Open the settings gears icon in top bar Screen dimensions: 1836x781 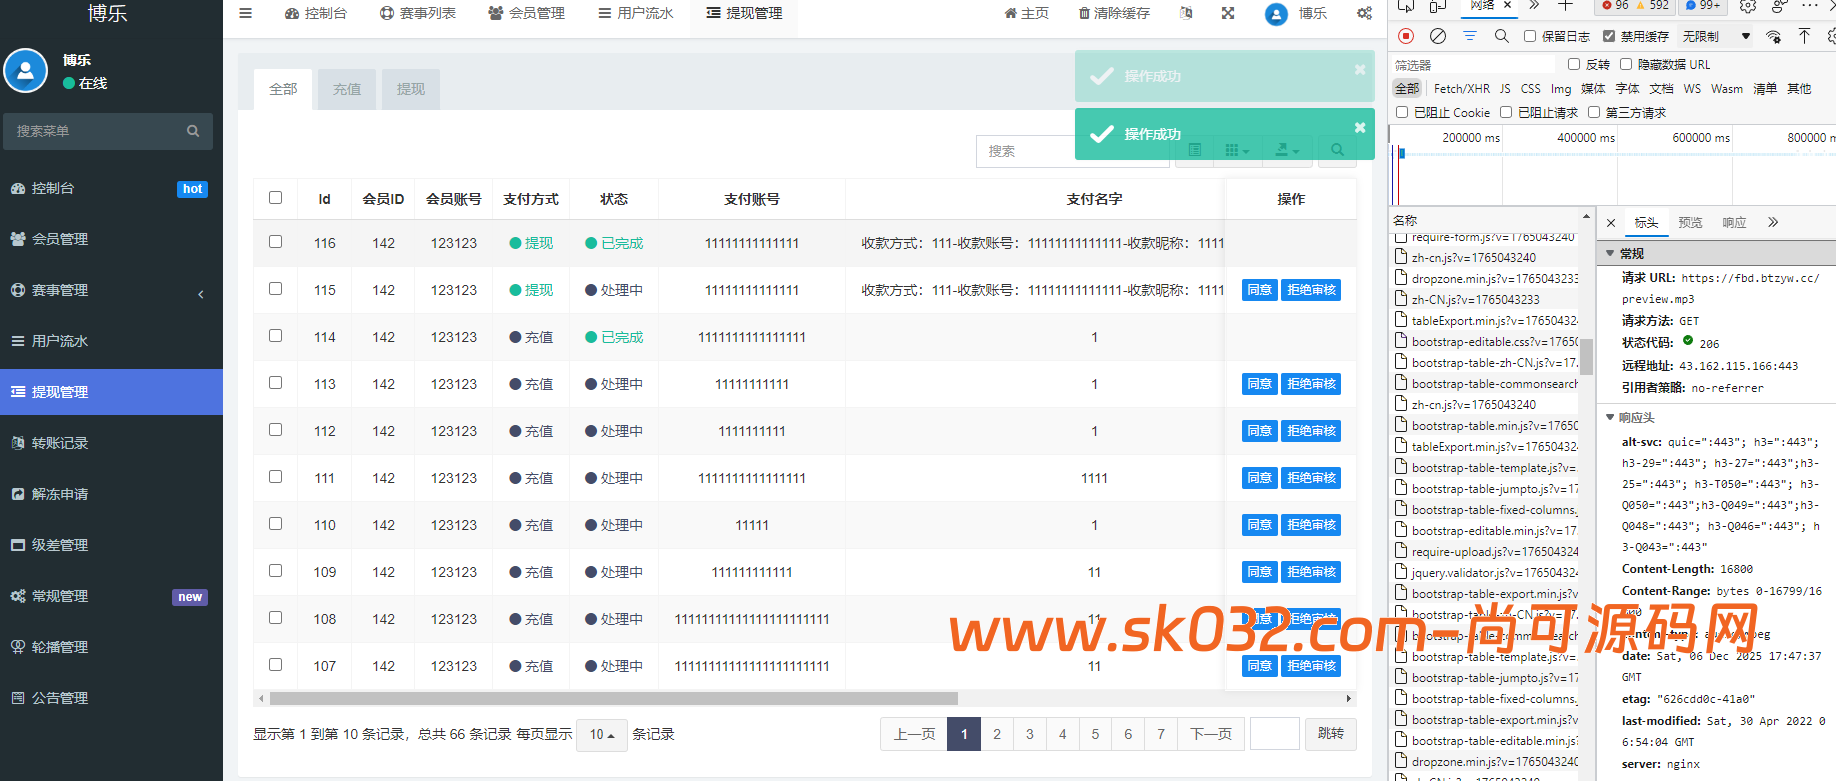coord(1364,13)
